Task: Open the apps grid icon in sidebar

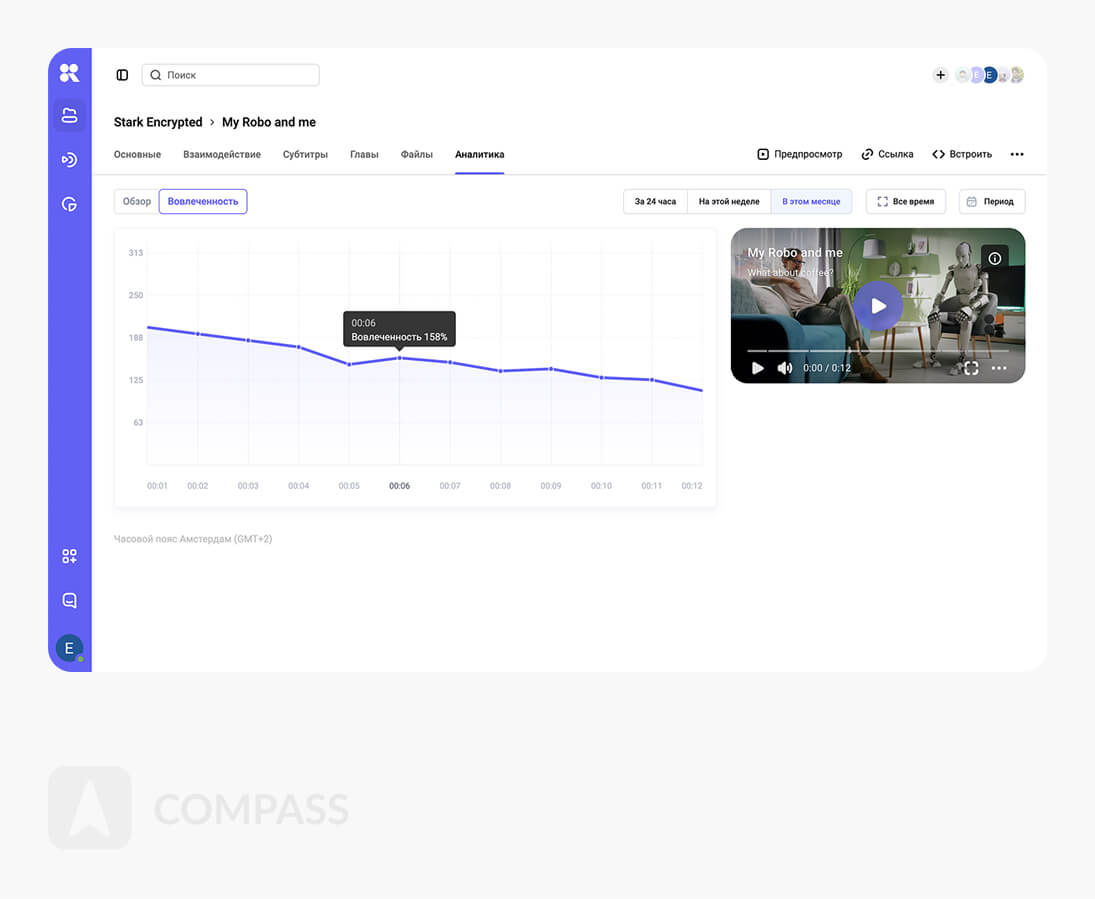Action: [69, 556]
